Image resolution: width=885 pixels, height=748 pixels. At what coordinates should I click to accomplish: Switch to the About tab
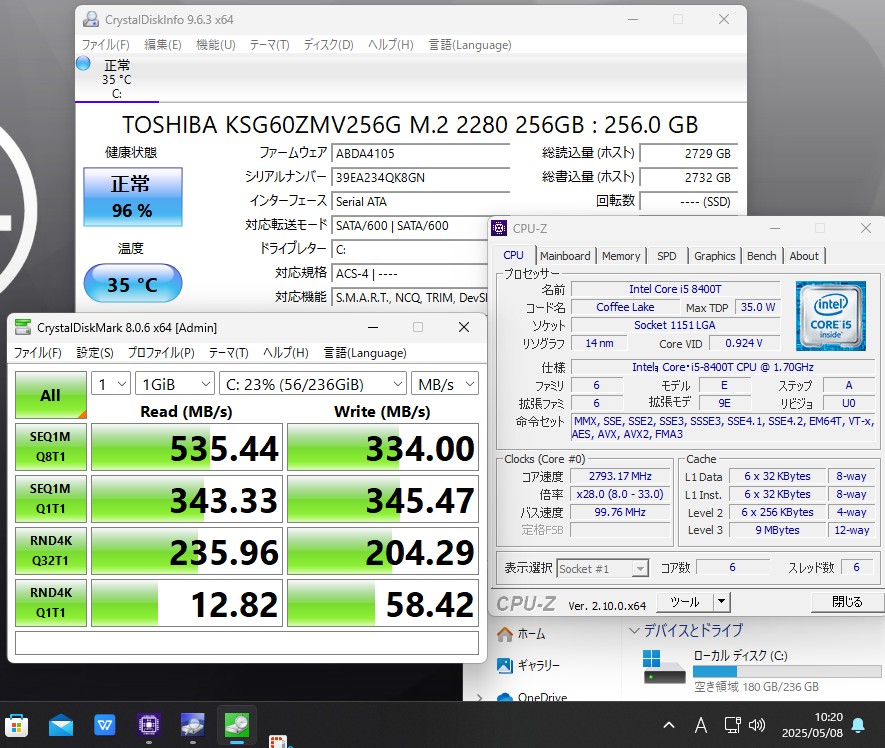(804, 256)
